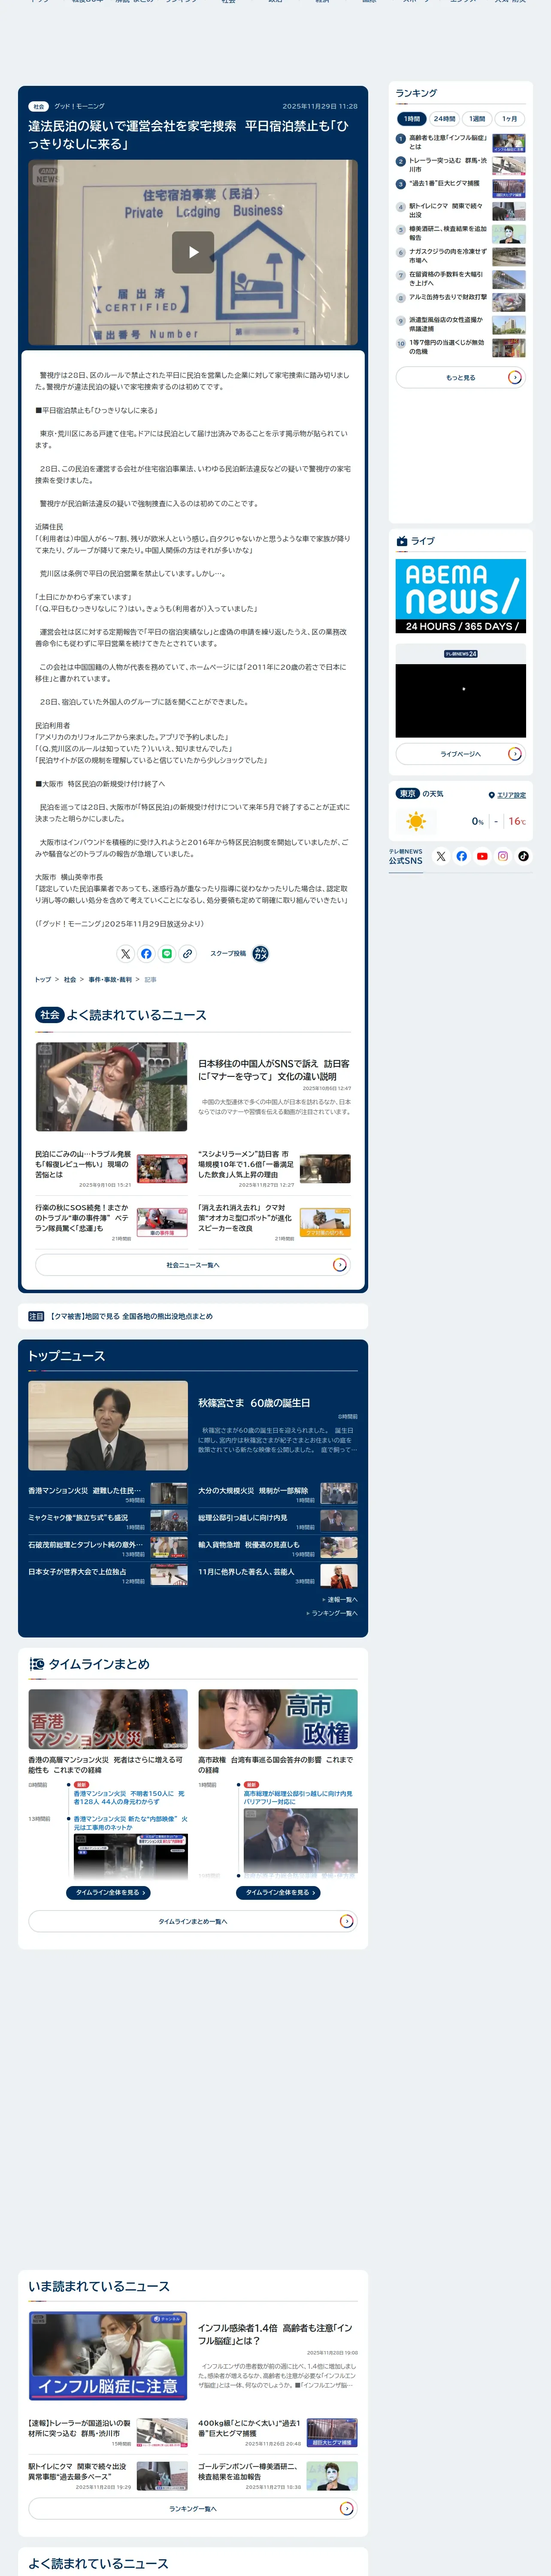Open 社会 in the breadcrumb
551x2576 pixels.
point(70,980)
